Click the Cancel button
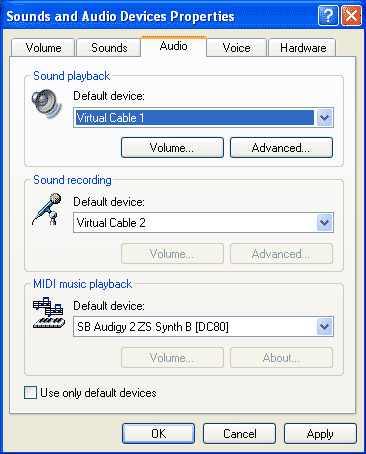The width and height of the screenshot is (366, 454). (x=239, y=433)
